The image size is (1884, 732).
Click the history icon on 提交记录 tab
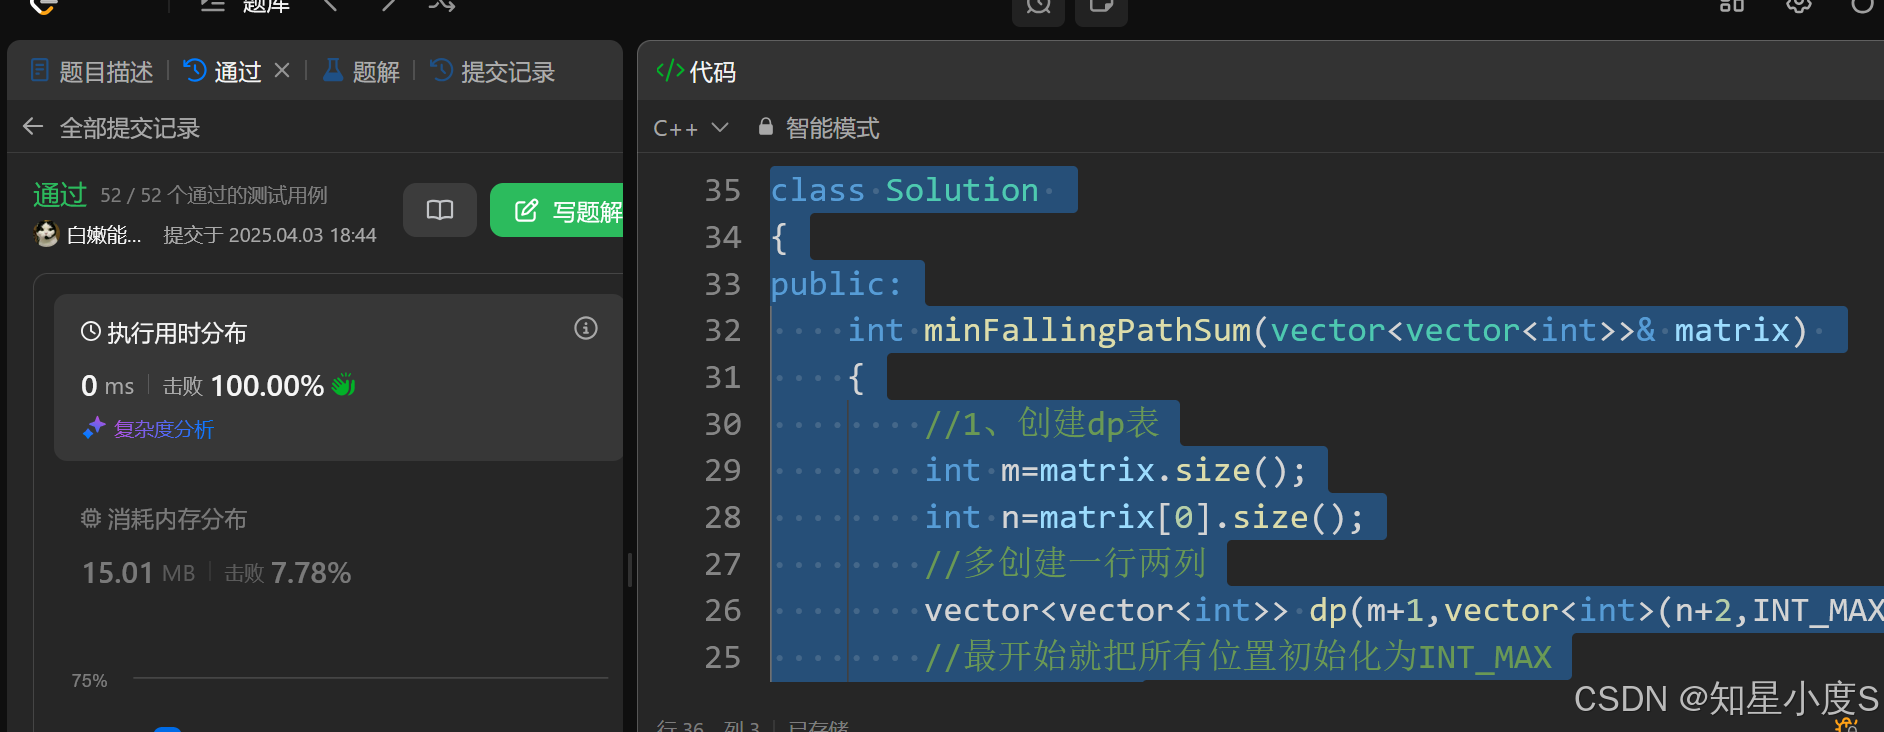coord(441,70)
